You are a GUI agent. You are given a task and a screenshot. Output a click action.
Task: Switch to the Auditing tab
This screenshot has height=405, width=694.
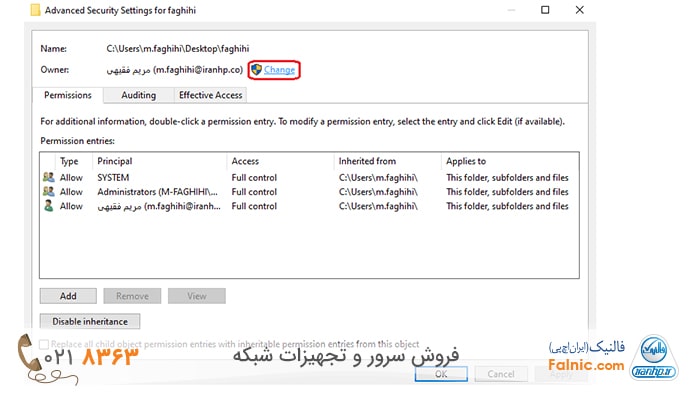138,95
